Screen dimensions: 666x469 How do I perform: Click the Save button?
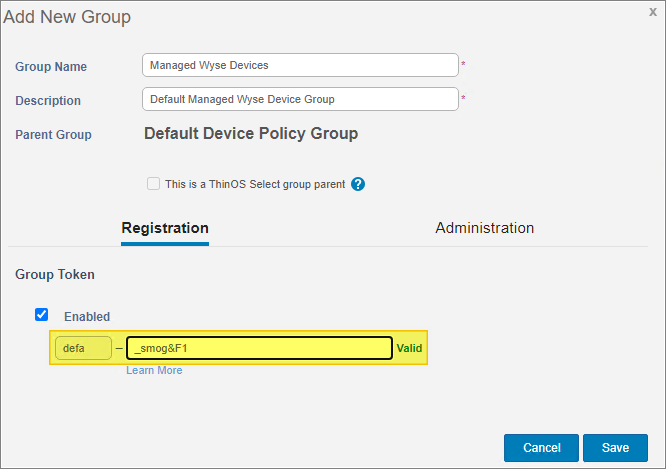point(615,447)
